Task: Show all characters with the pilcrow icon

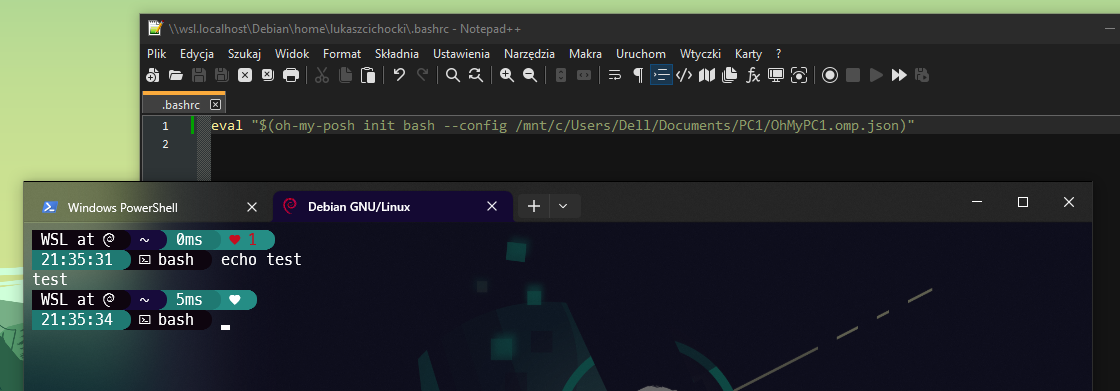Action: pyautogui.click(x=638, y=75)
